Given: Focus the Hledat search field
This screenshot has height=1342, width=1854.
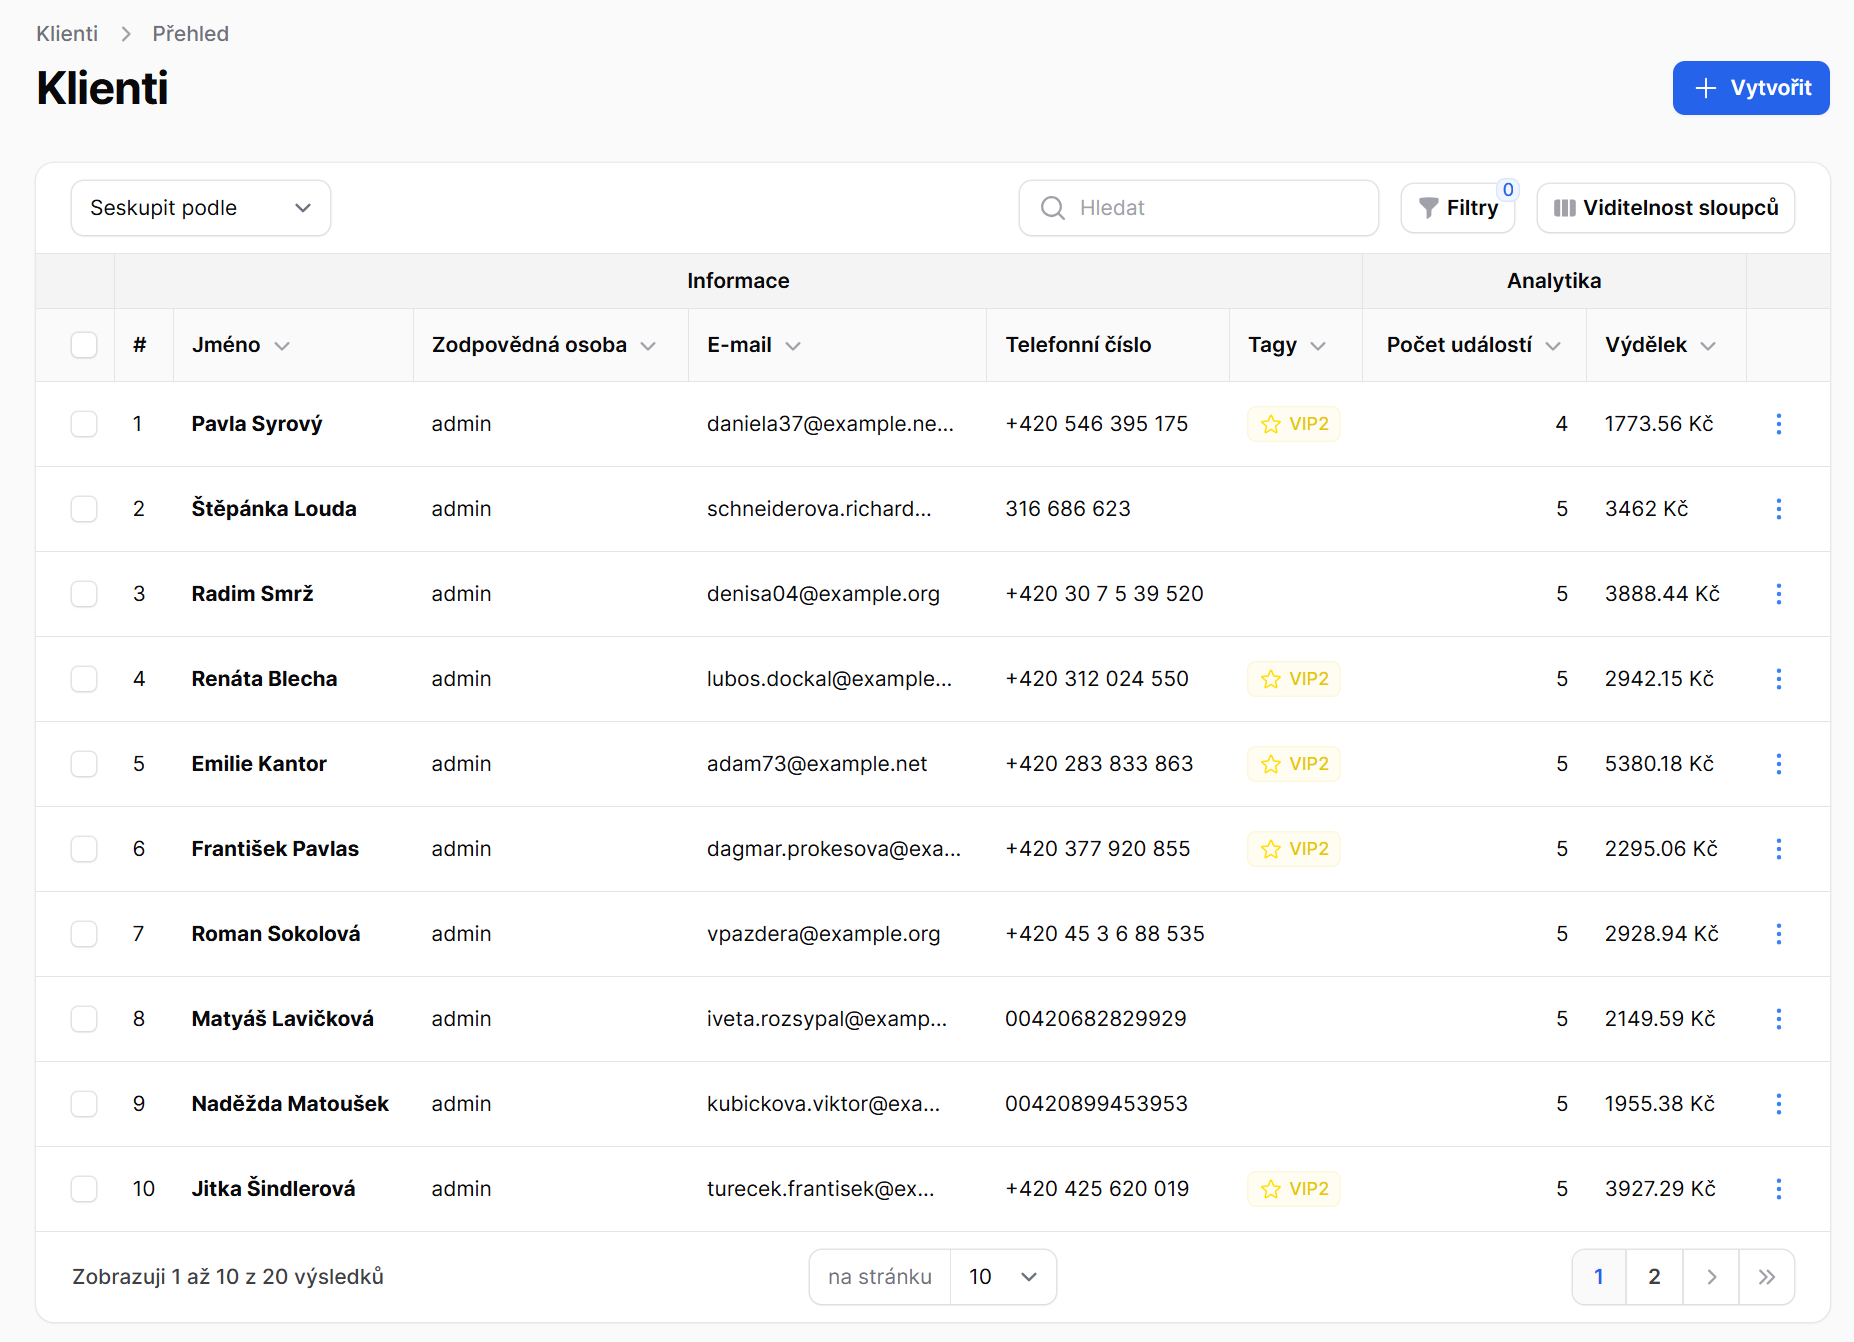Looking at the screenshot, I should click(1199, 208).
